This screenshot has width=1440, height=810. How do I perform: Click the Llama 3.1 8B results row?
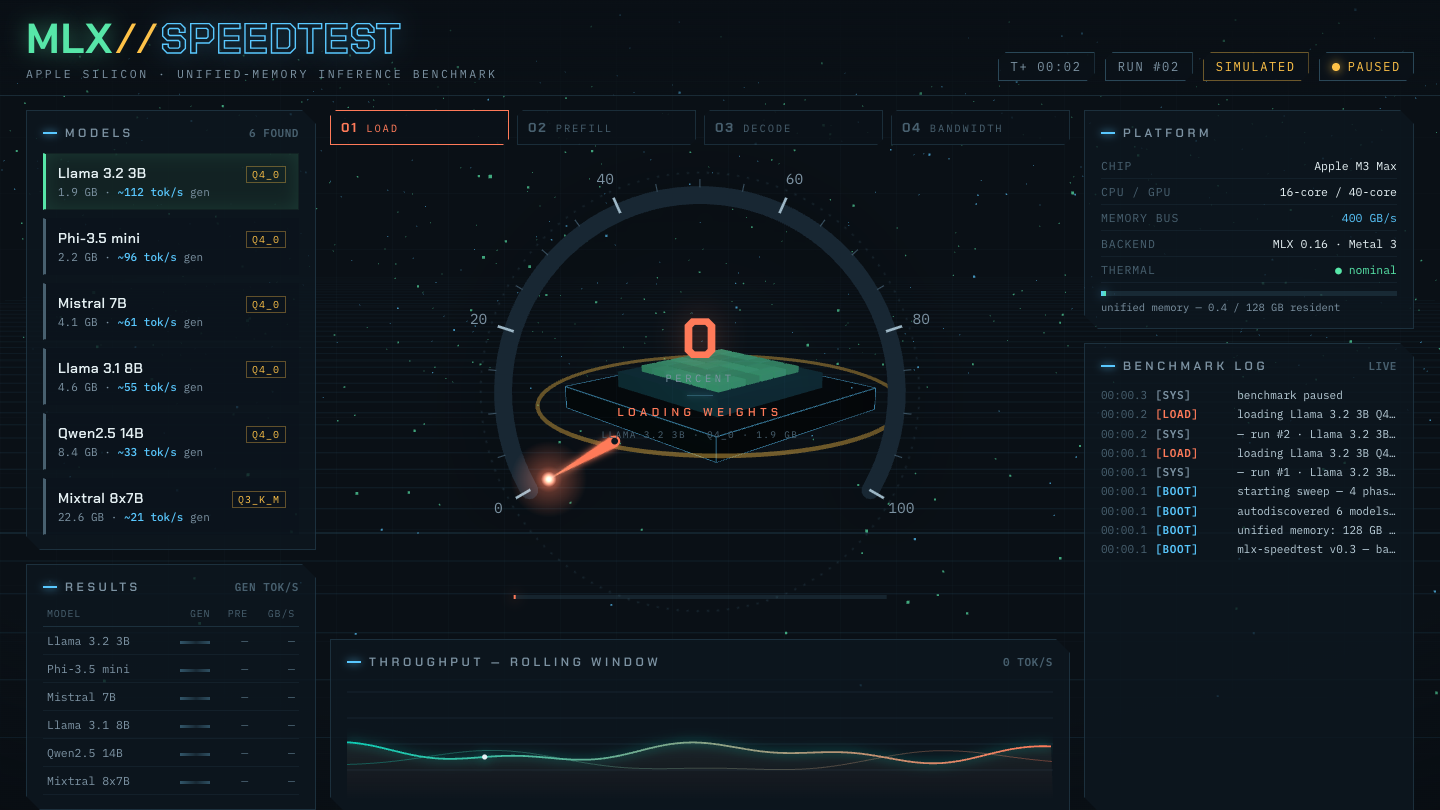[x=171, y=725]
